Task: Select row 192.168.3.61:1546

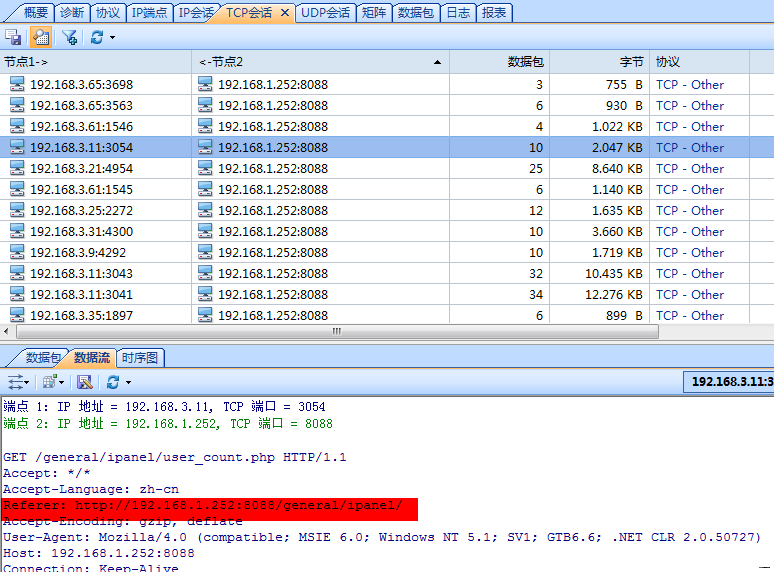Action: [x=387, y=126]
